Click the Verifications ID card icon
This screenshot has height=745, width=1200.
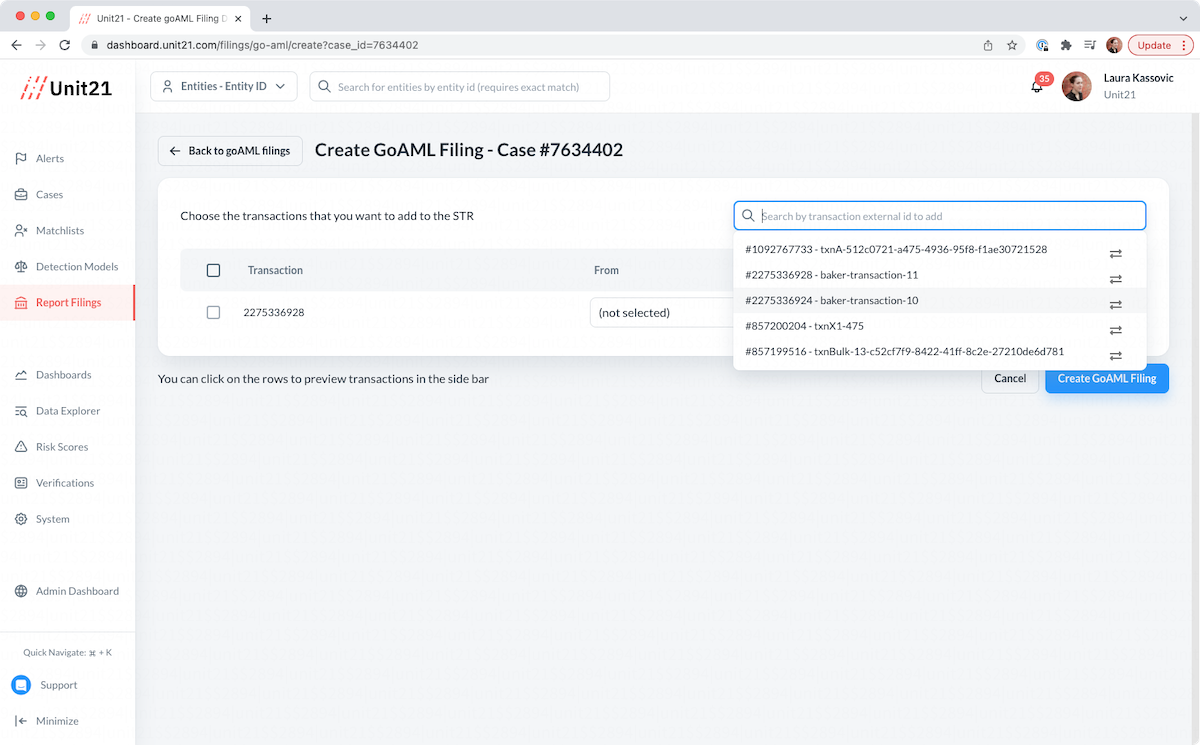21,483
